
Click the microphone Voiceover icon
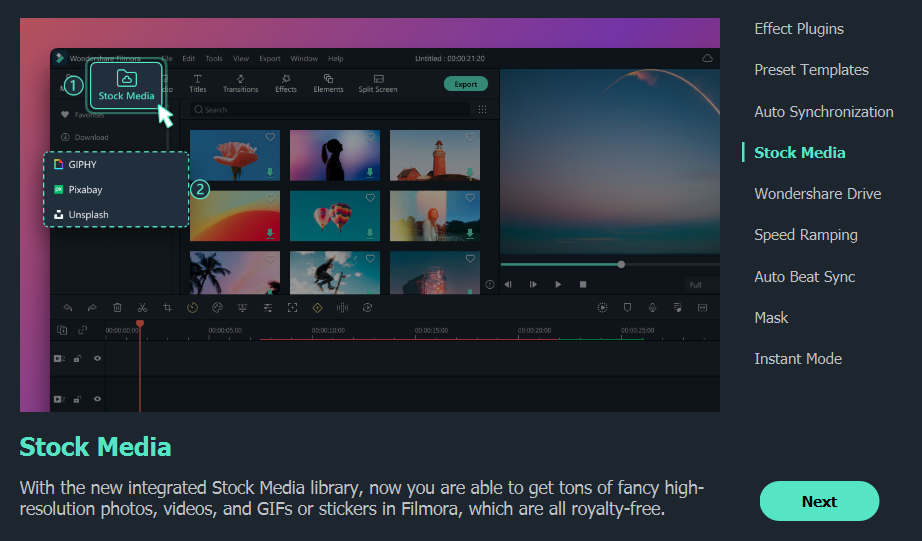pyautogui.click(x=652, y=308)
